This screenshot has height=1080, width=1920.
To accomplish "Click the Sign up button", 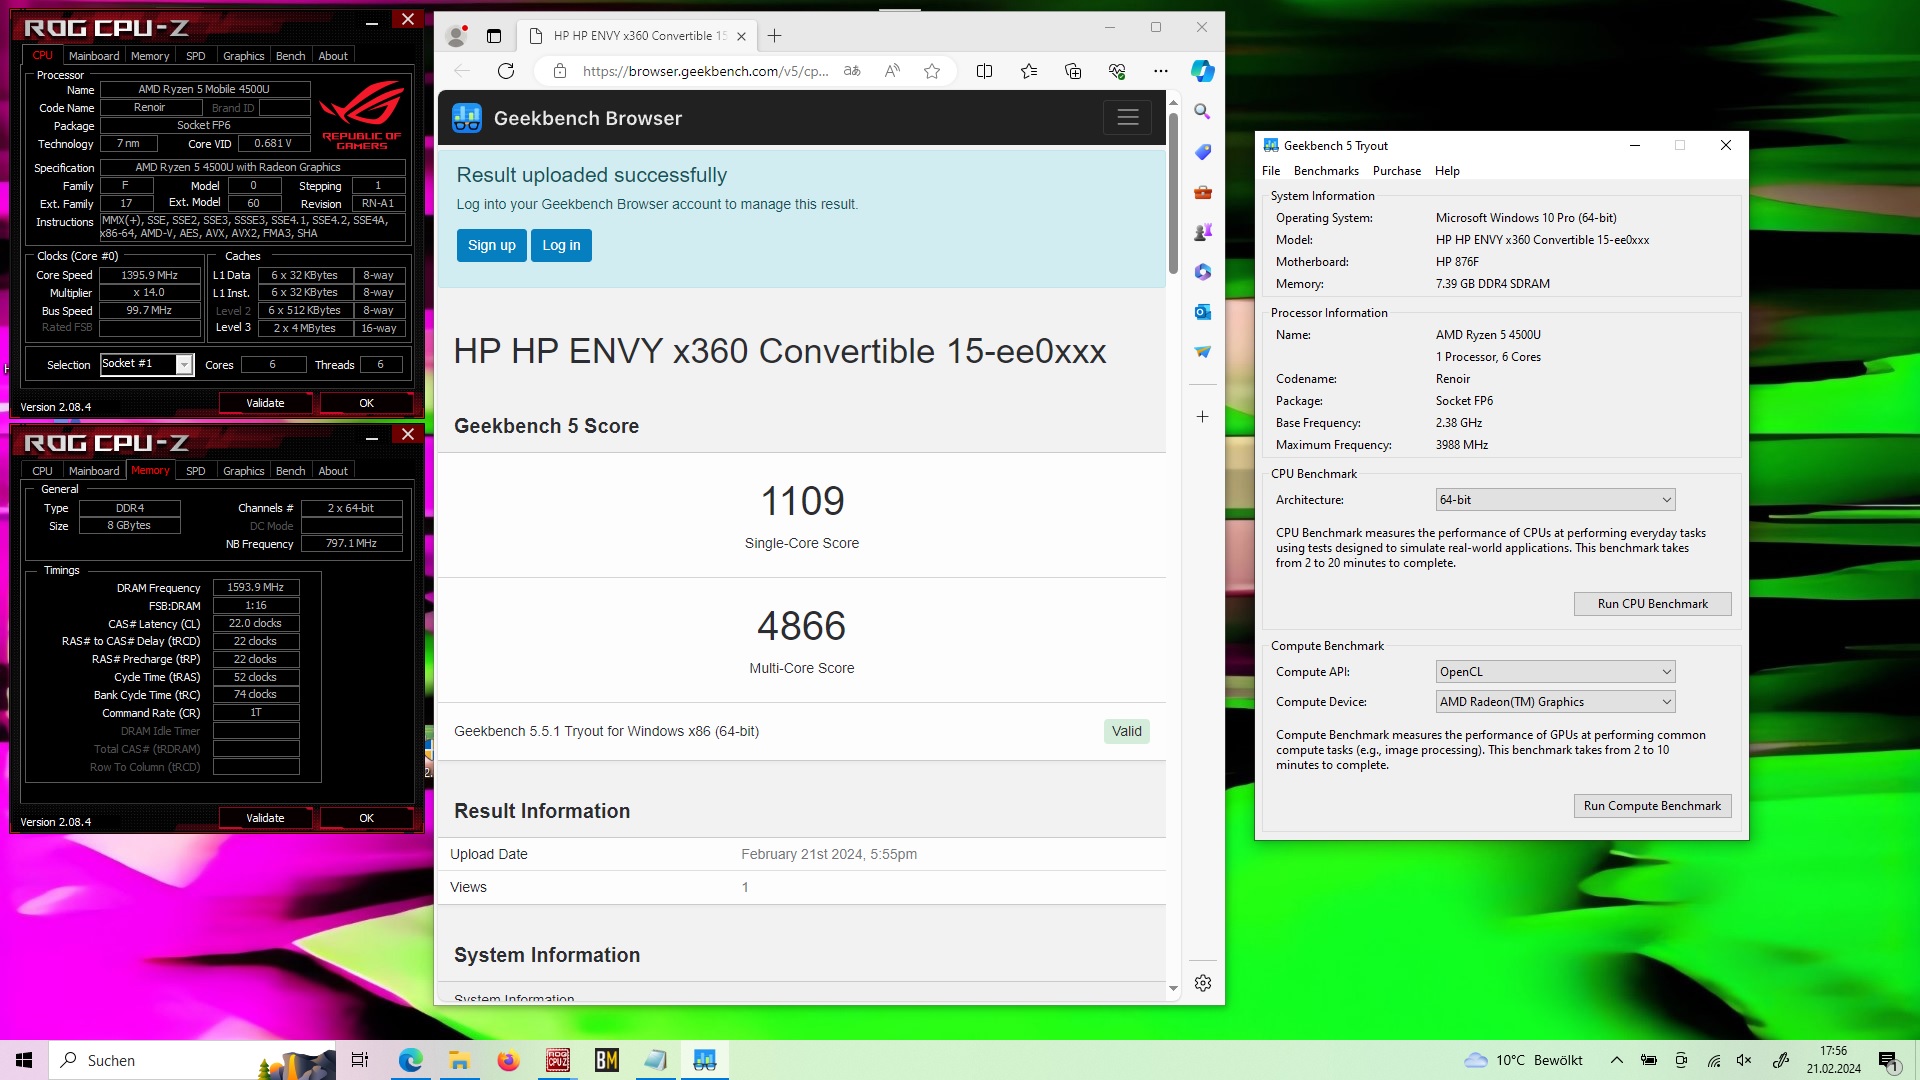I will pos(492,245).
